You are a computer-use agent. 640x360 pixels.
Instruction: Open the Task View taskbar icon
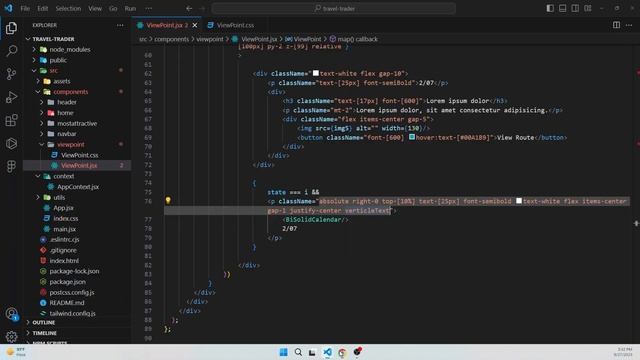click(x=312, y=352)
